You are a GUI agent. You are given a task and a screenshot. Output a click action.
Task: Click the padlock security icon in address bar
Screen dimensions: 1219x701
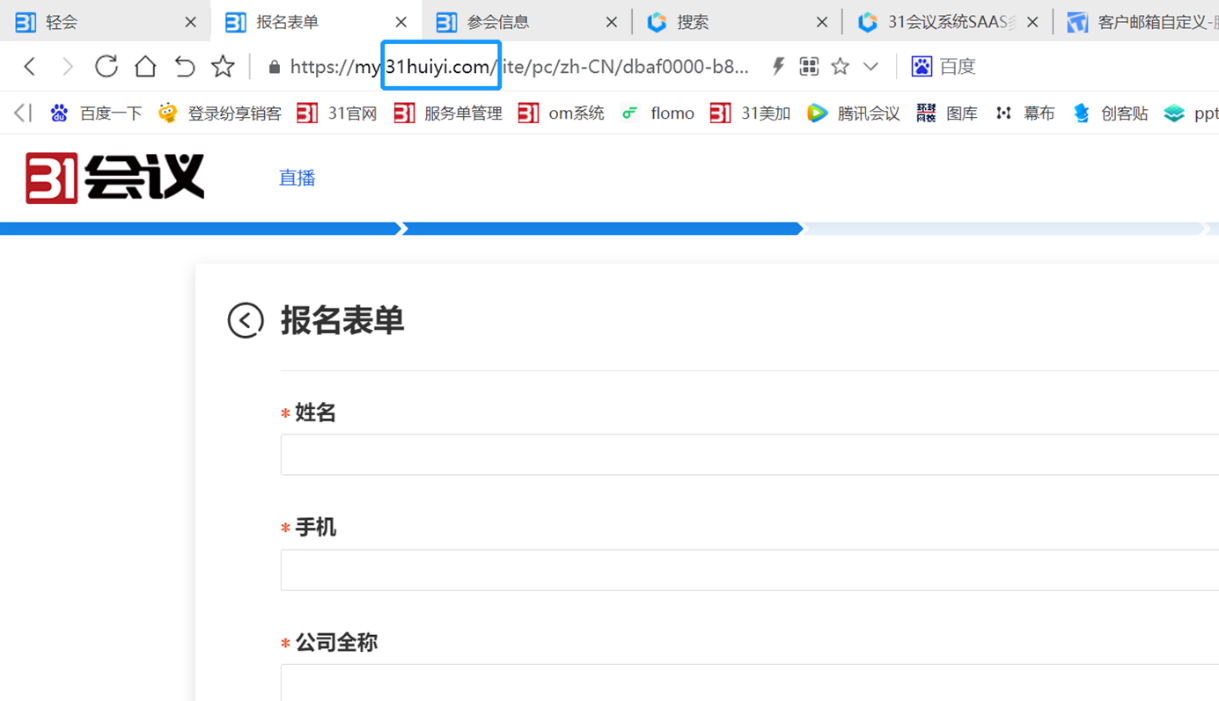pos(274,68)
